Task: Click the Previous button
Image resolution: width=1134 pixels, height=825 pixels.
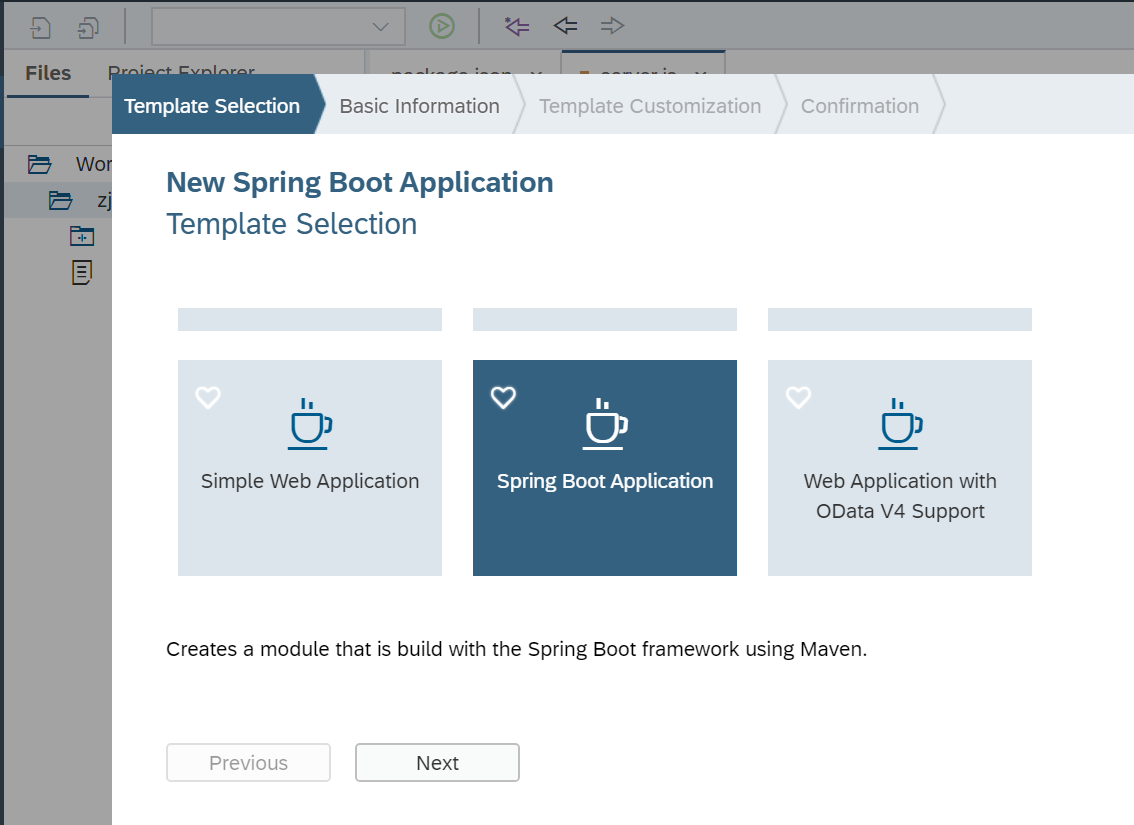Action: (x=248, y=763)
